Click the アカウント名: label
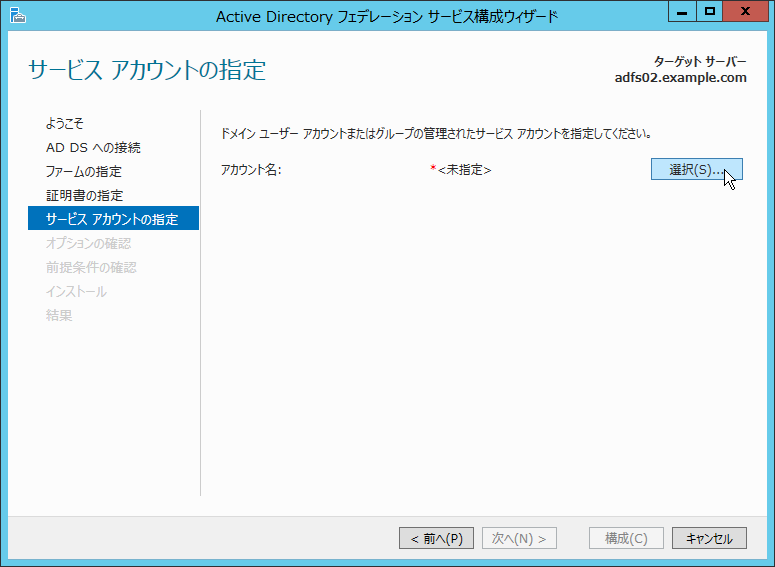 click(251, 170)
